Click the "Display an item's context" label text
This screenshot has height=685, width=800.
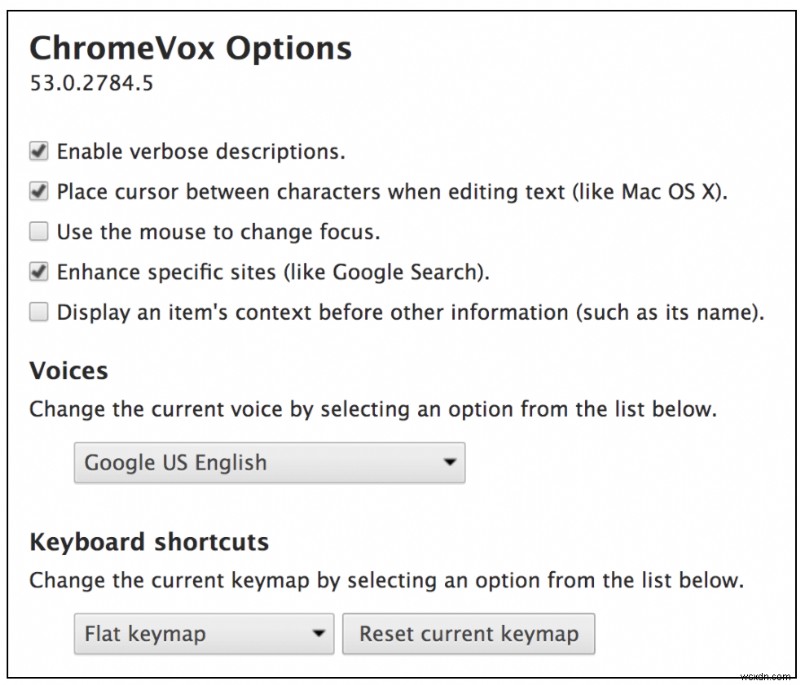coord(410,312)
